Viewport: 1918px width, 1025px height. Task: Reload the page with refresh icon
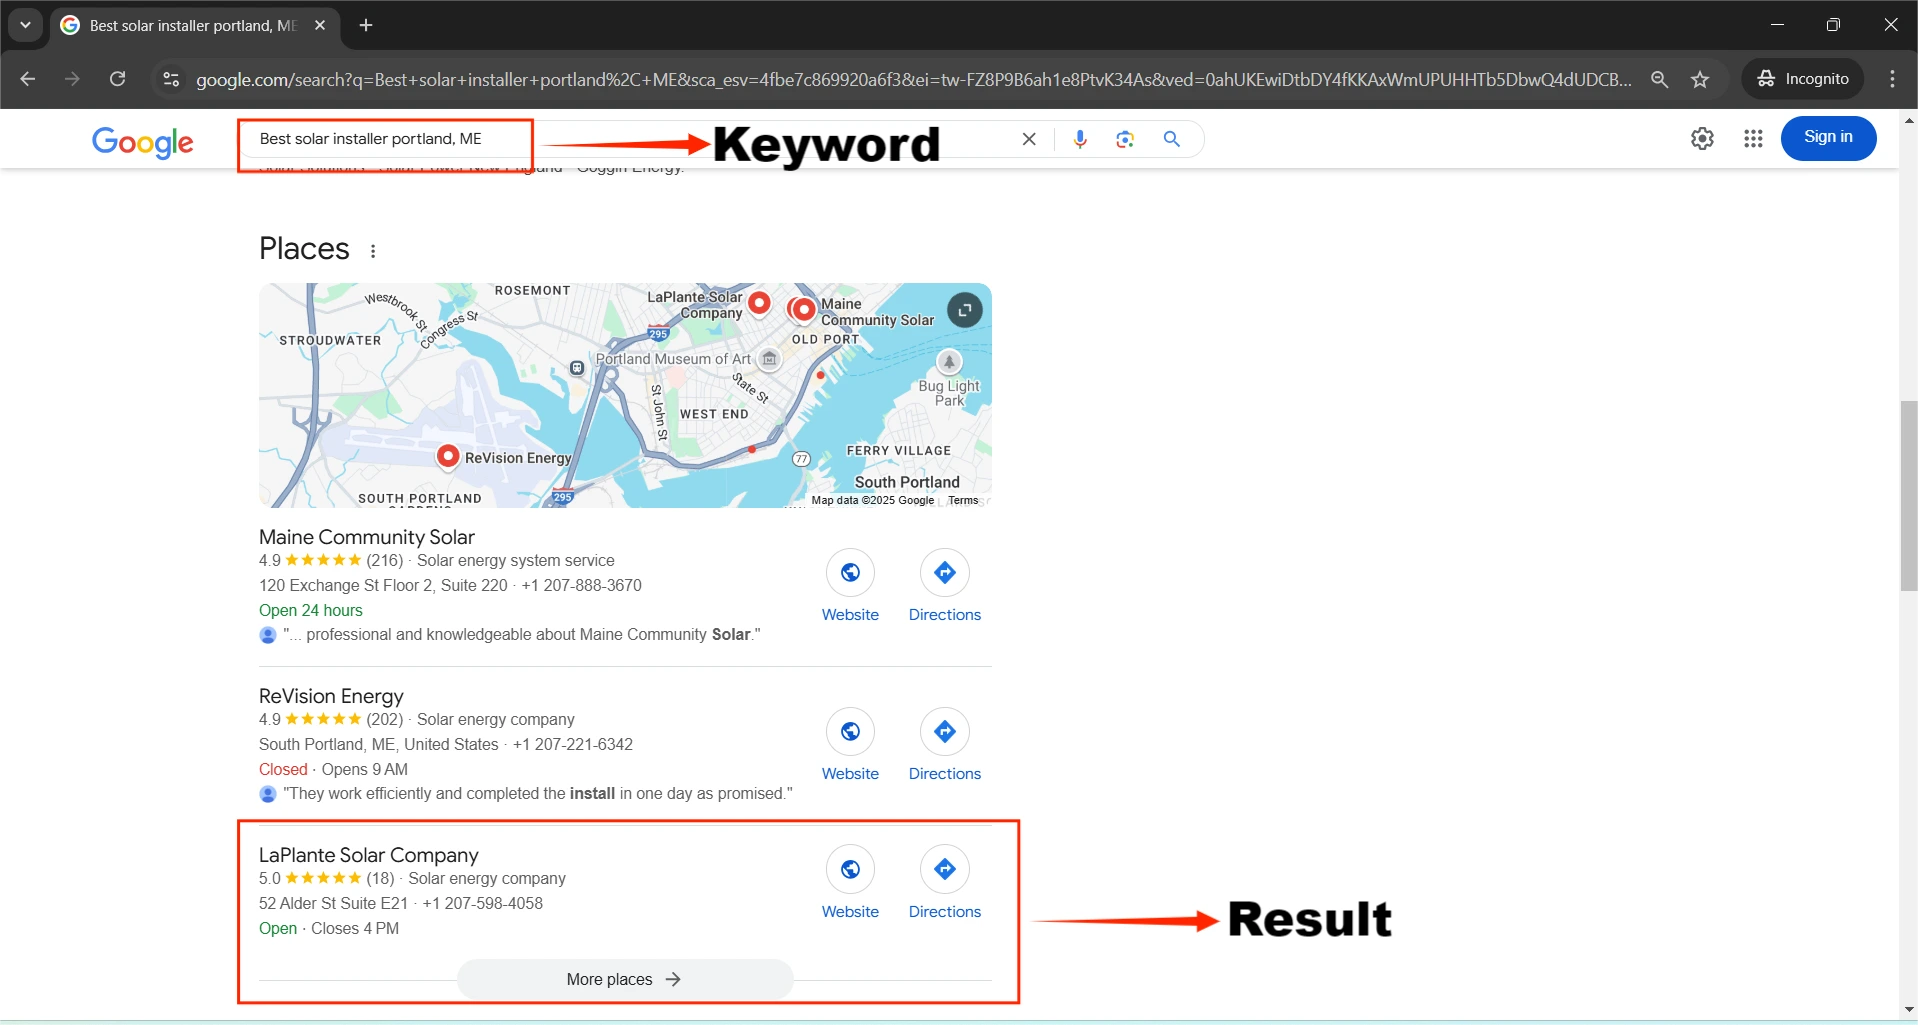[x=117, y=79]
